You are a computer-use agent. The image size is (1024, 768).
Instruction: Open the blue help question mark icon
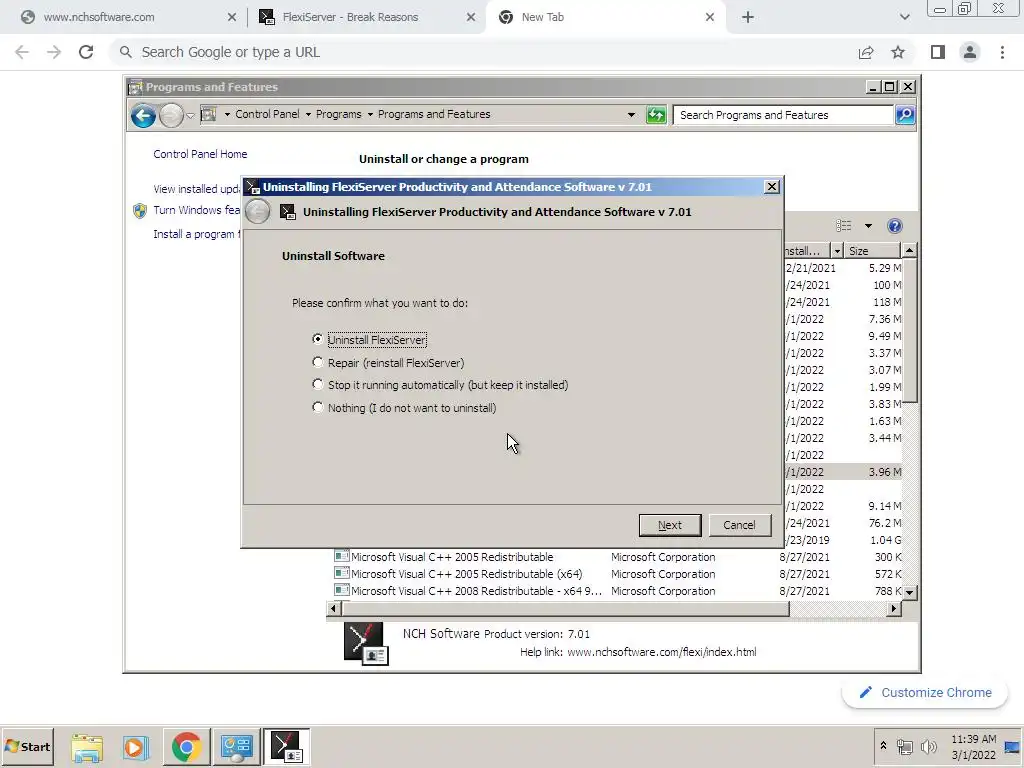click(895, 226)
